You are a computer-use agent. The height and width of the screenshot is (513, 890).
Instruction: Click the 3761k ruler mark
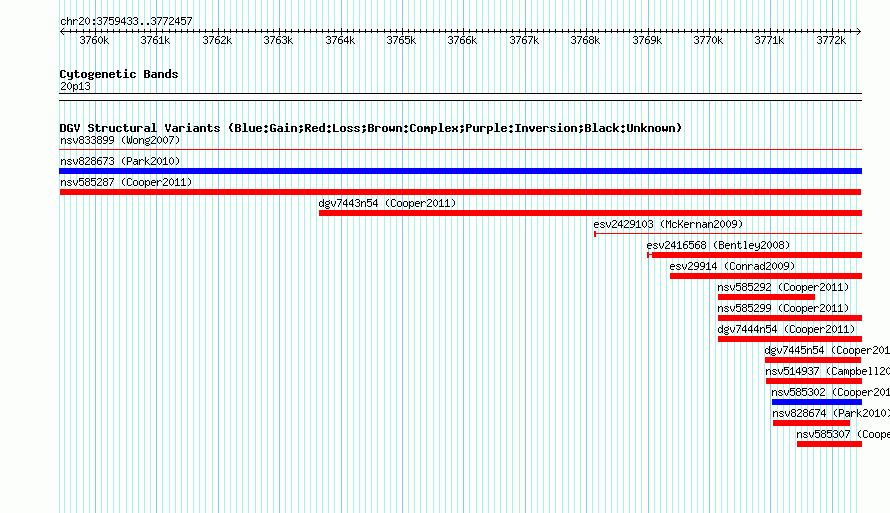point(155,40)
